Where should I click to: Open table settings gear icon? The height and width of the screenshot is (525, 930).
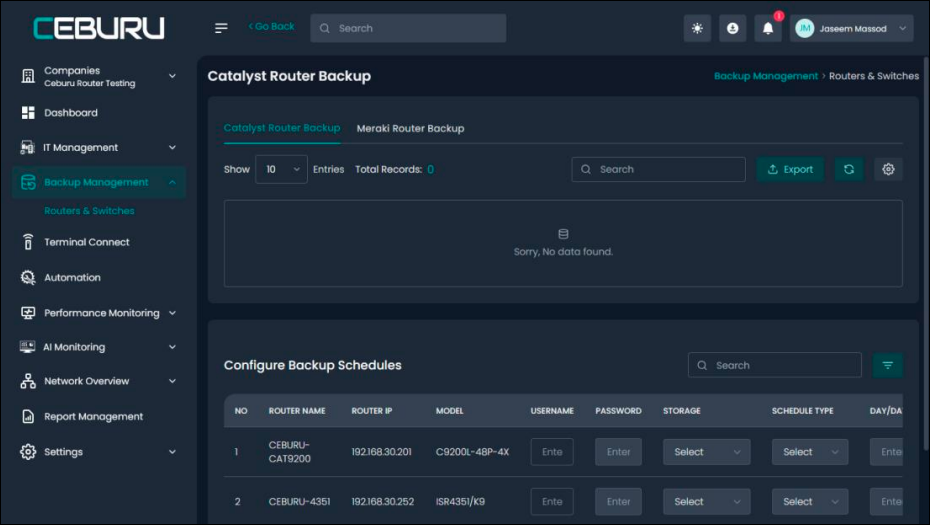click(x=888, y=169)
